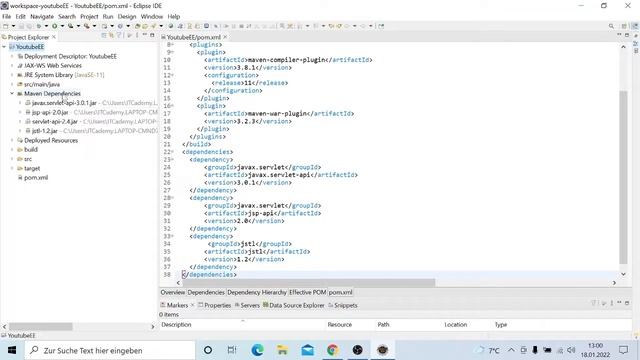
Task: Fold the configuration element at line 12
Action: [172, 75]
